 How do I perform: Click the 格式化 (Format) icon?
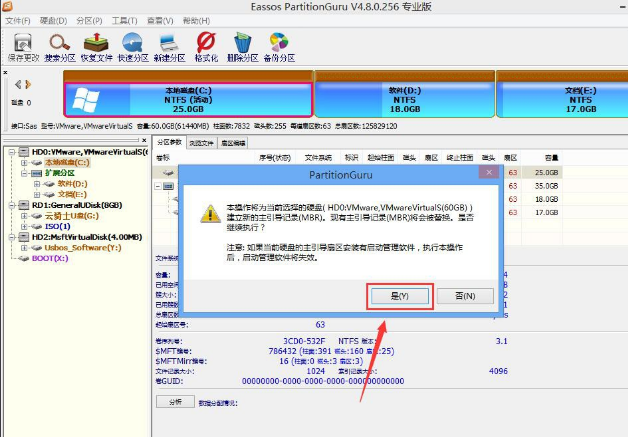coord(205,46)
